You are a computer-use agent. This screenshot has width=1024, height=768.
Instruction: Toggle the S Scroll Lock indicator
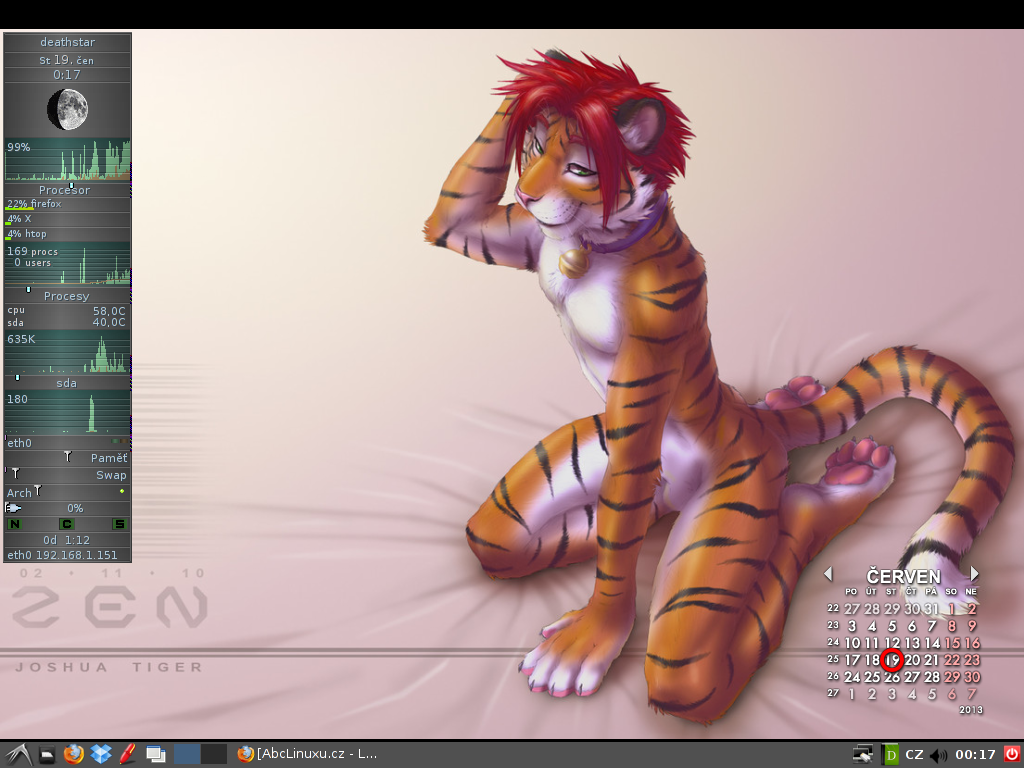click(x=119, y=524)
